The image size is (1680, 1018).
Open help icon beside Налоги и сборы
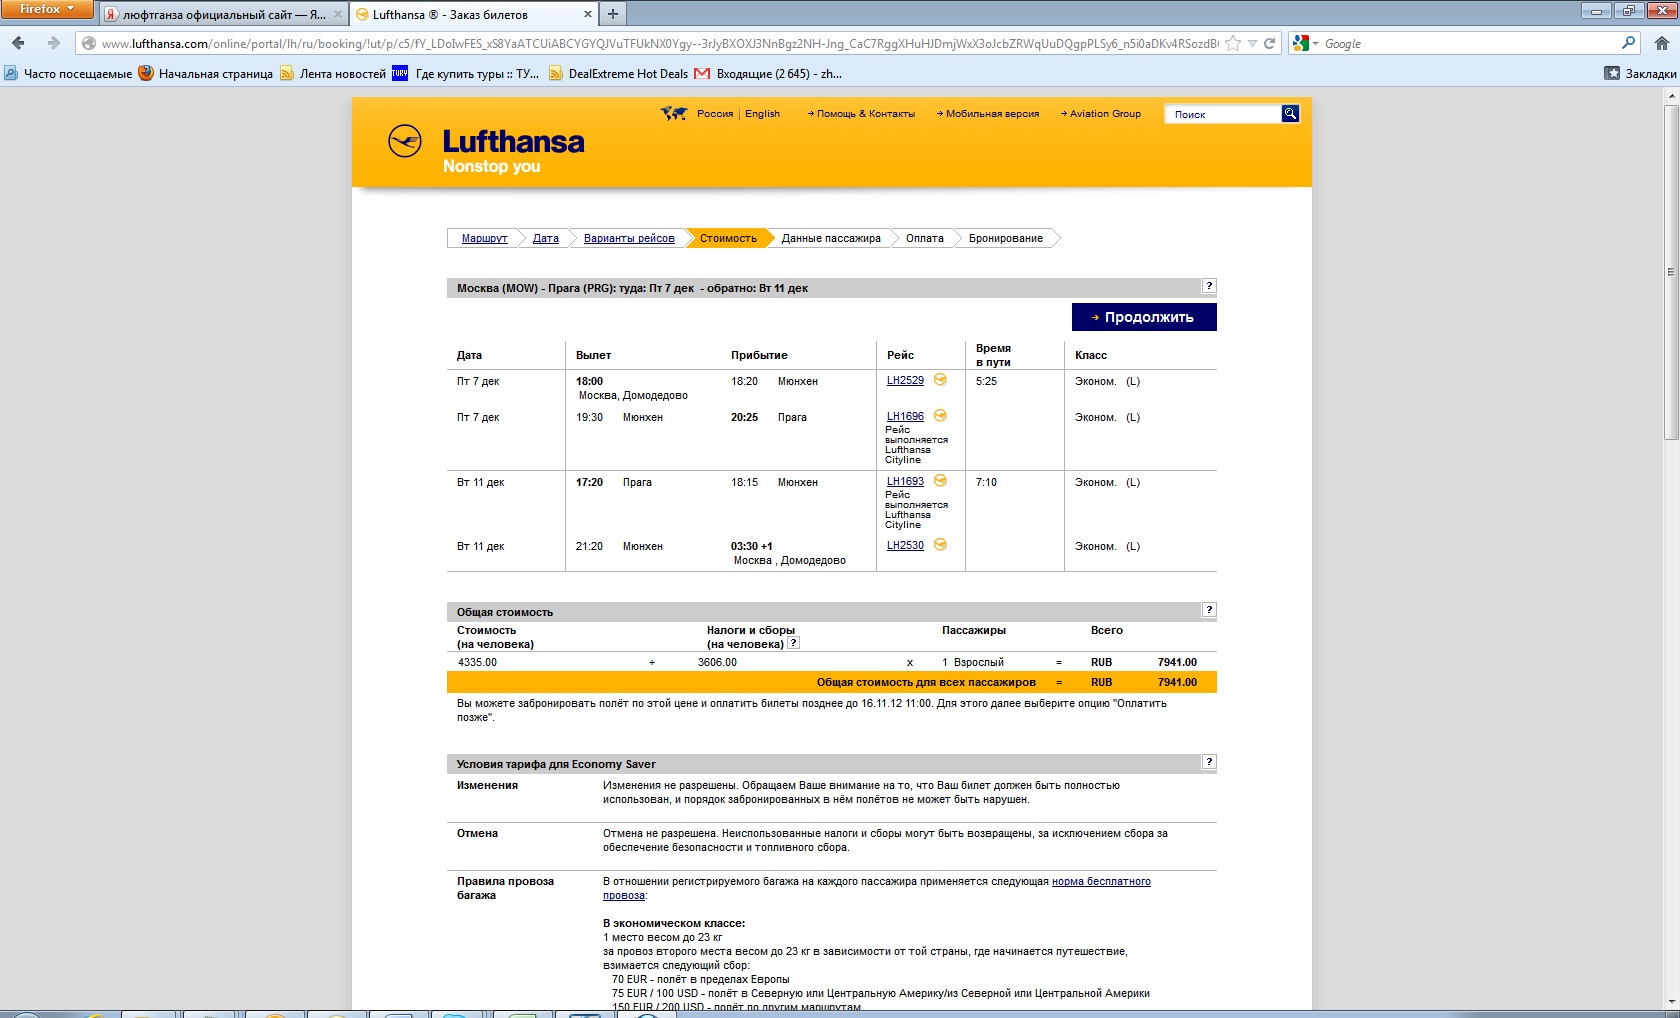[x=794, y=643]
